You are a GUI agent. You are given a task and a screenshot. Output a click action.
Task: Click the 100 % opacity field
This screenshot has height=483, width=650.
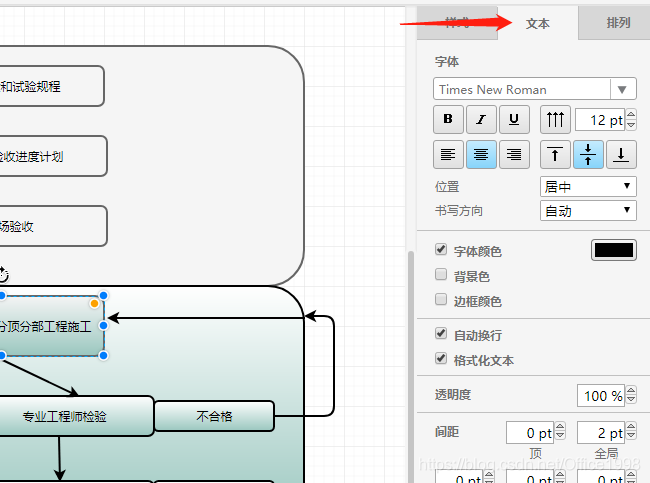click(x=601, y=396)
